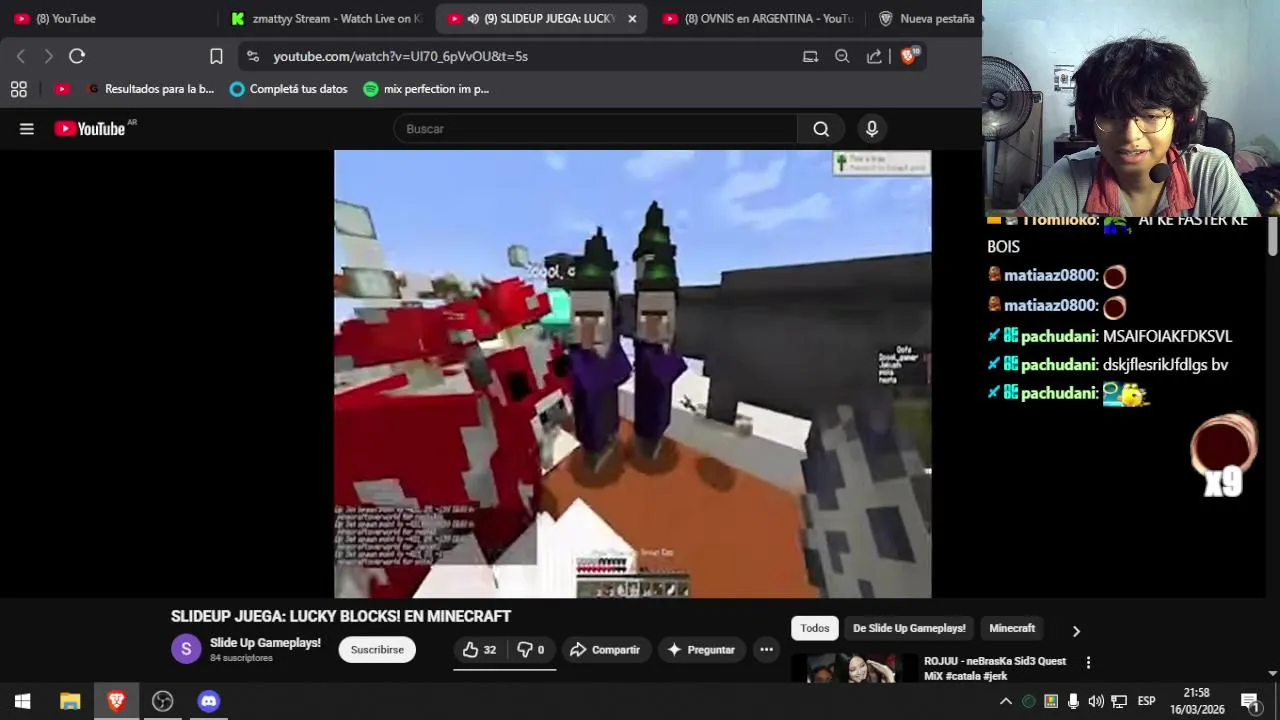The width and height of the screenshot is (1280, 720).
Task: Select the Todos filter chip
Action: pos(815,628)
